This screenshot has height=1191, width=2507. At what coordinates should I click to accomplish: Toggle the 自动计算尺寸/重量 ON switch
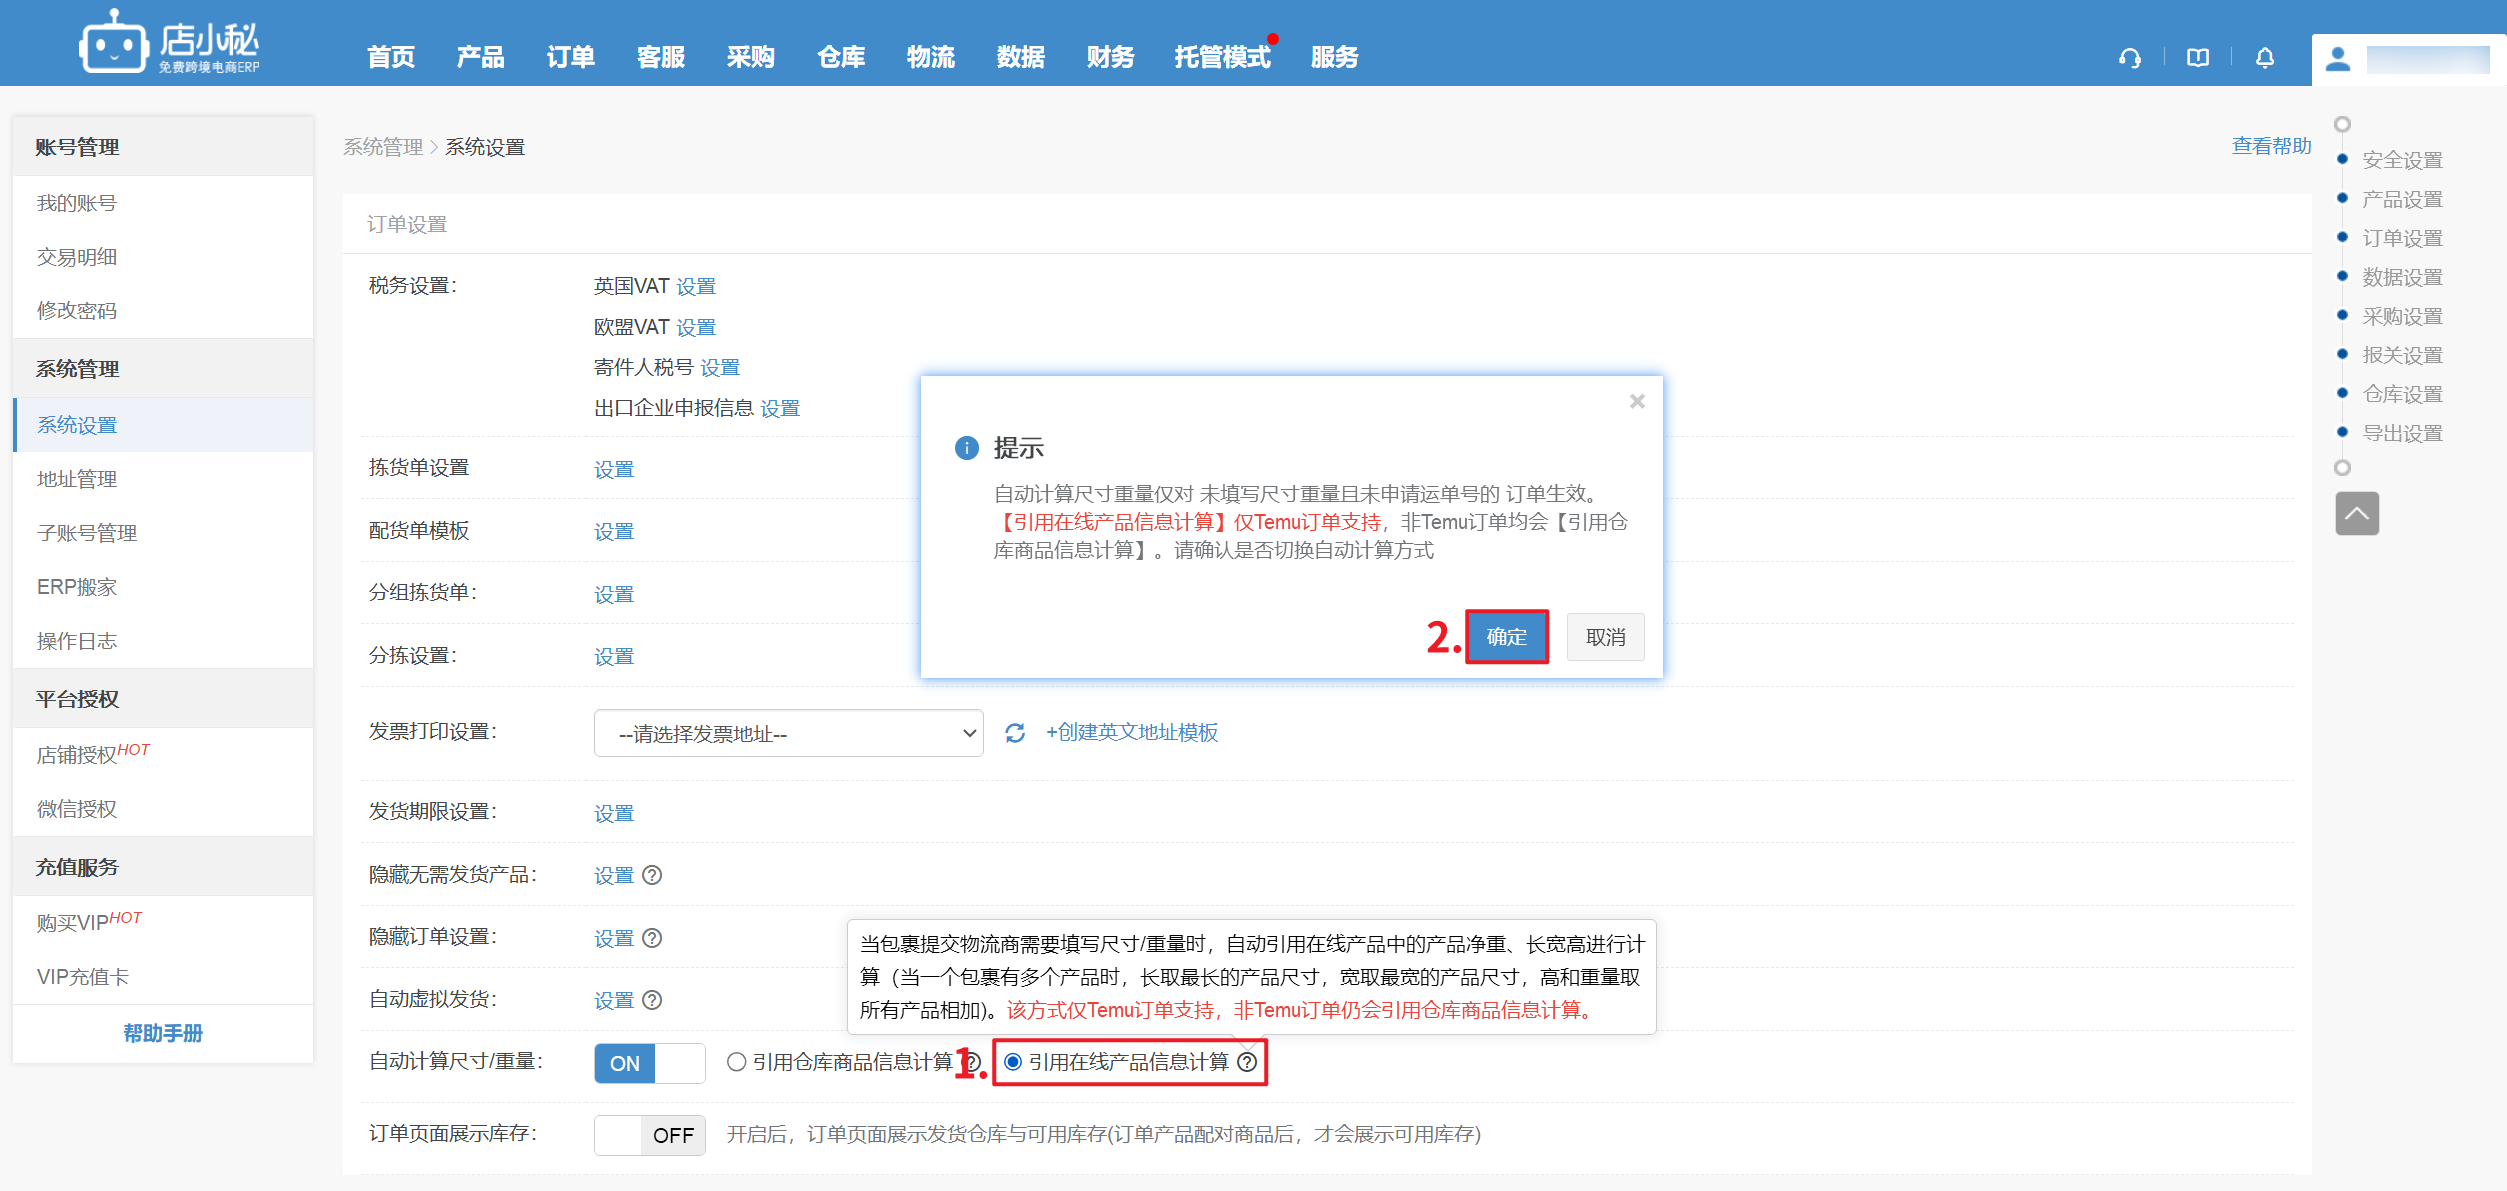click(x=649, y=1063)
